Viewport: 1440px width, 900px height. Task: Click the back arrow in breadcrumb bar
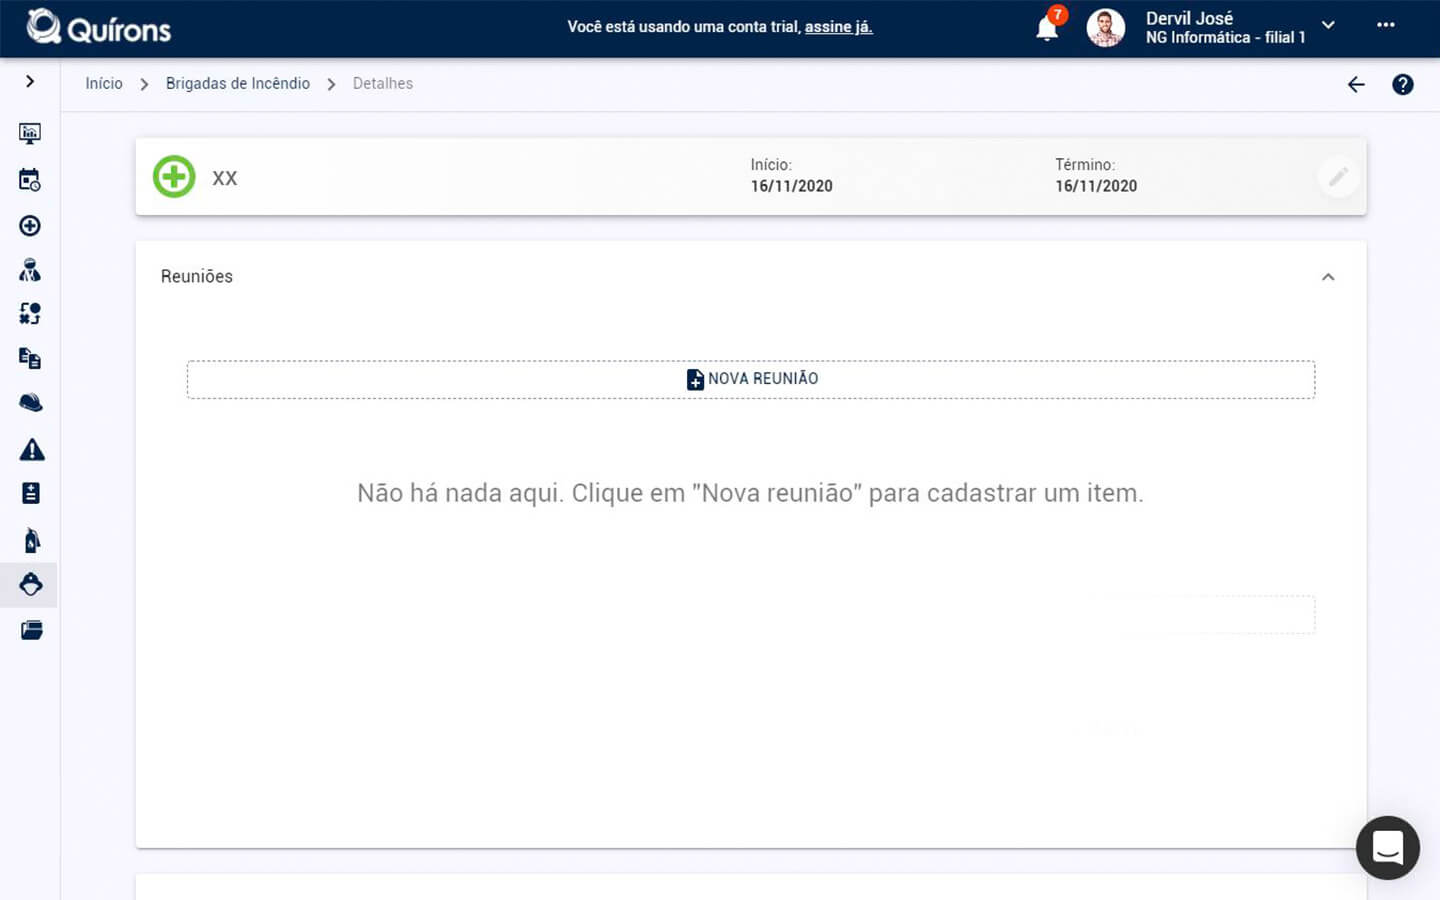click(1356, 85)
